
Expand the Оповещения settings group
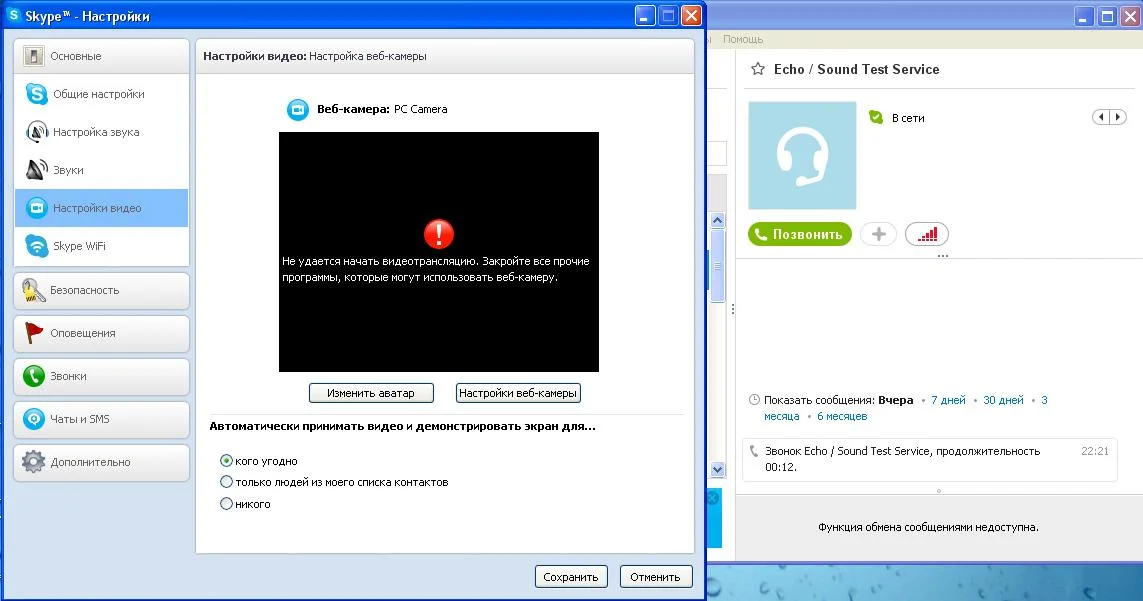[x=101, y=333]
